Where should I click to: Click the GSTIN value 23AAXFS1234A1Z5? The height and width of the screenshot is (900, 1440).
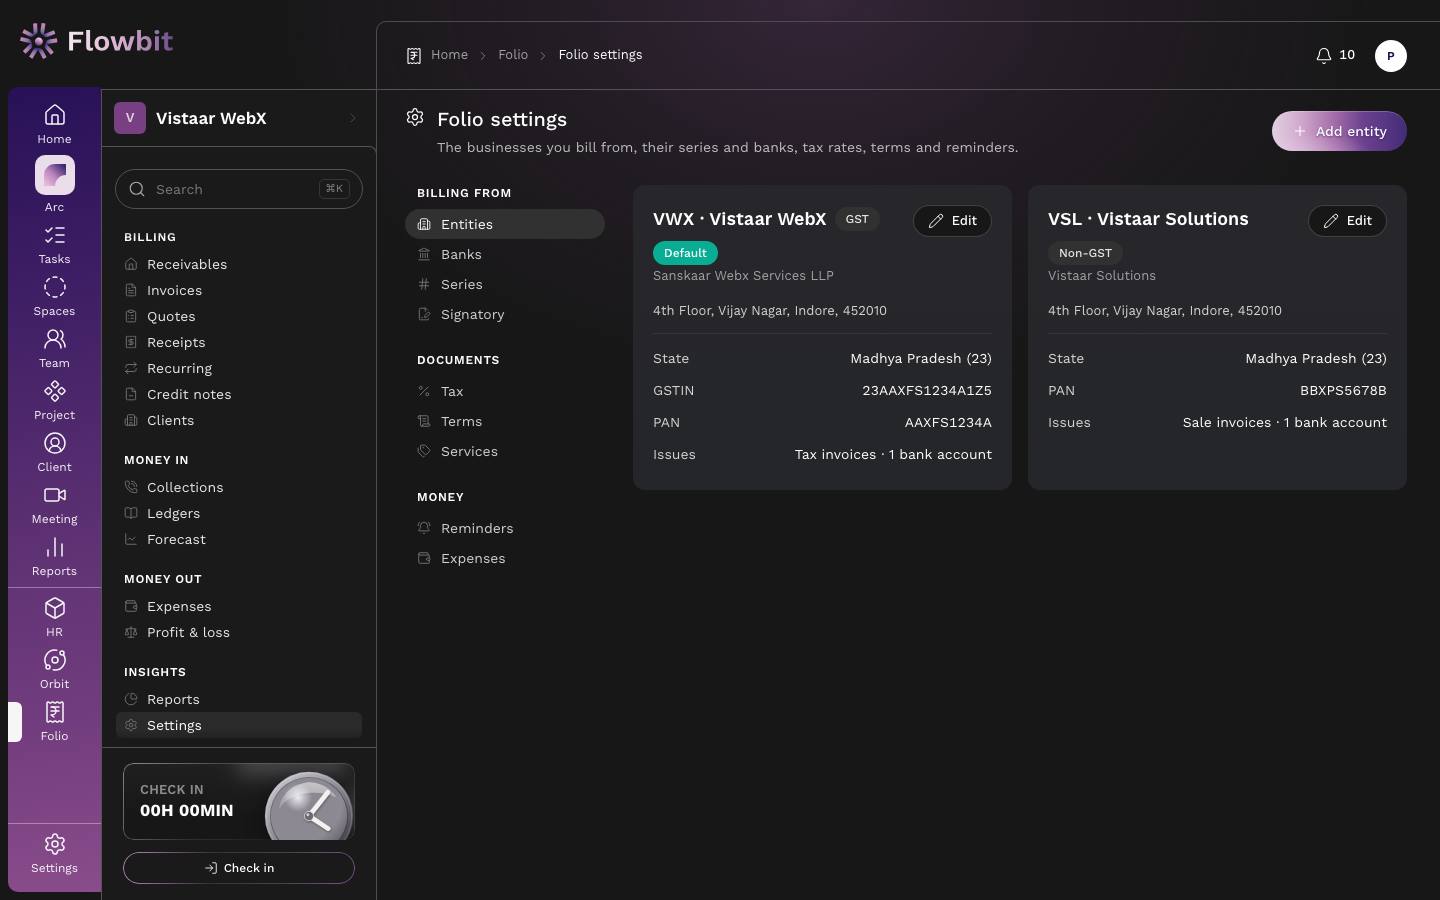(927, 390)
